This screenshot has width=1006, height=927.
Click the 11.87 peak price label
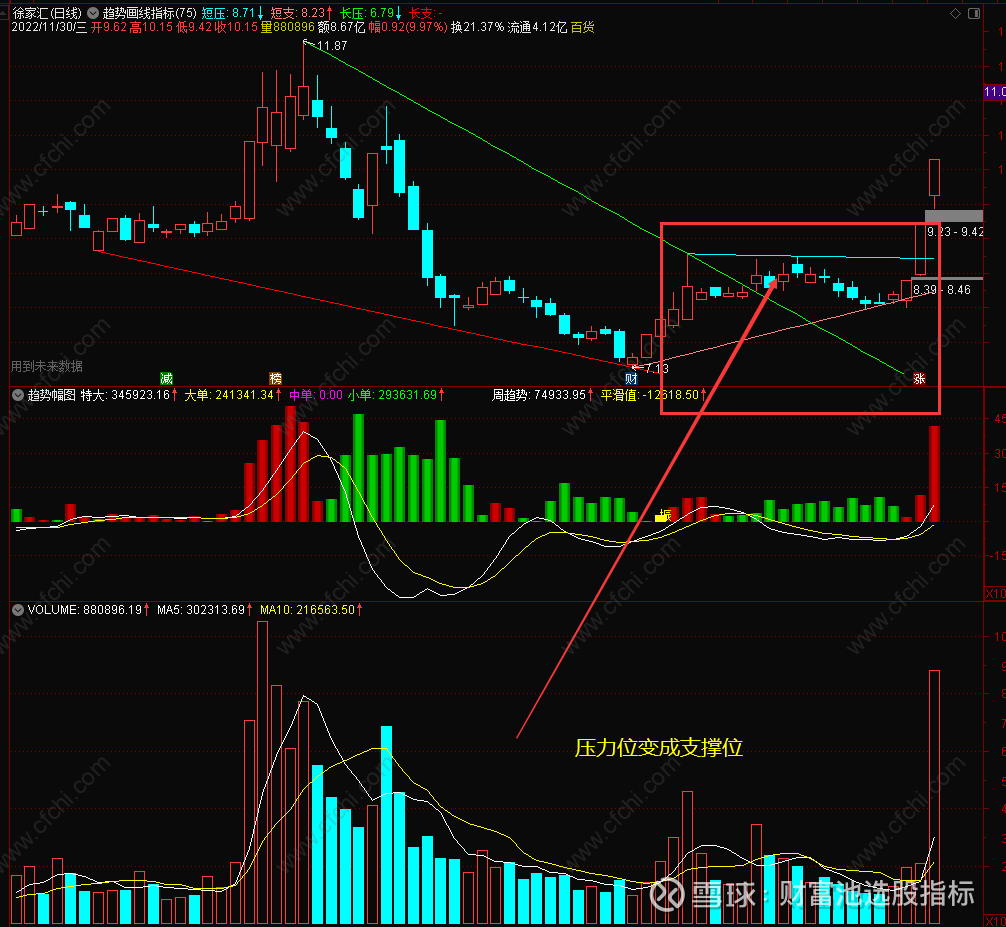[x=332, y=46]
